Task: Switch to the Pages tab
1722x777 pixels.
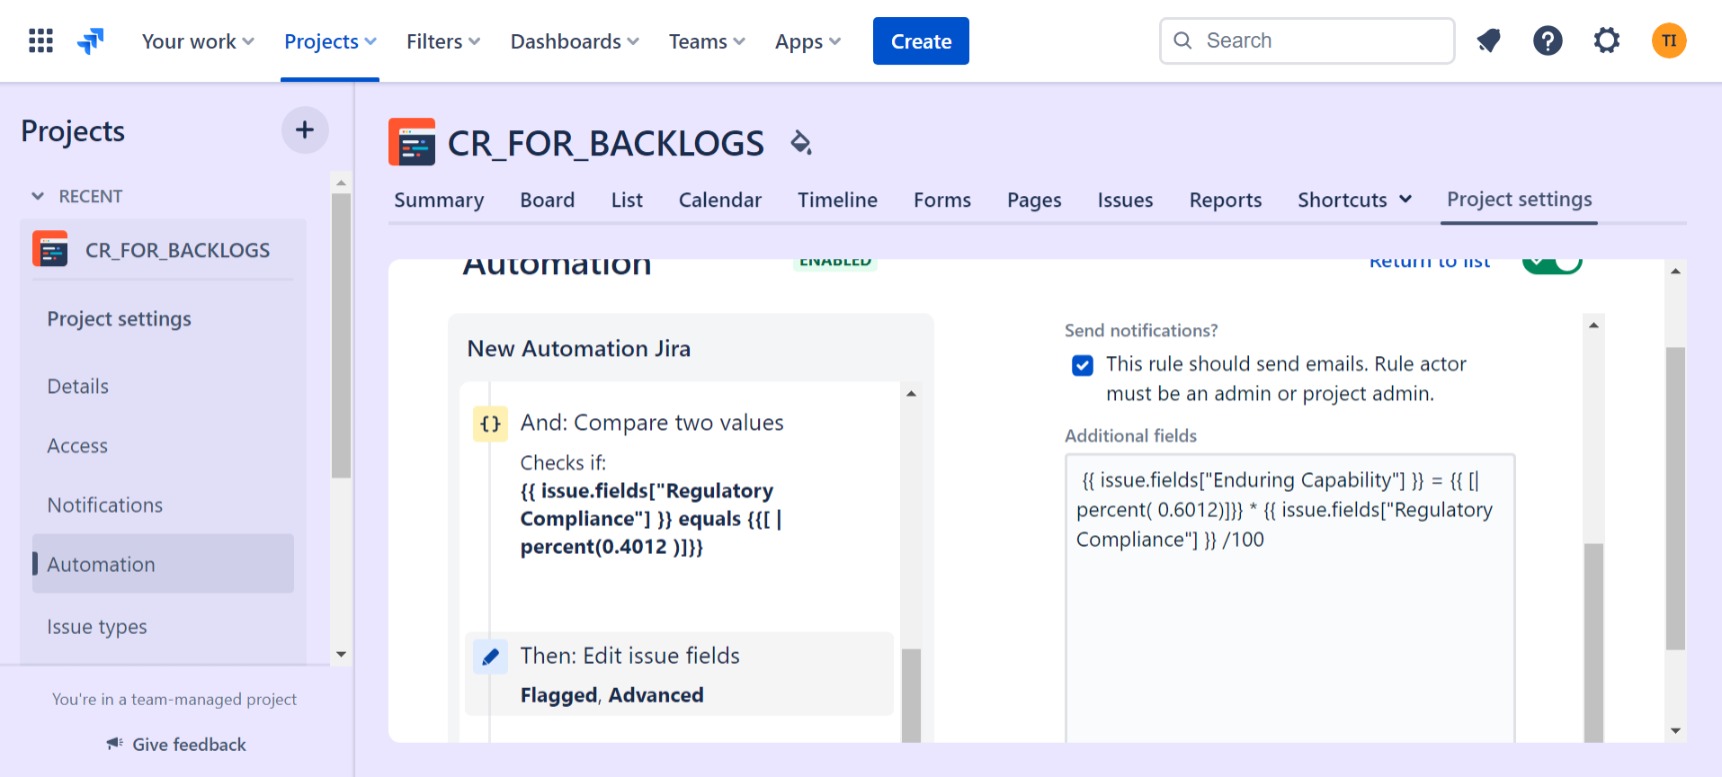Action: point(1034,200)
